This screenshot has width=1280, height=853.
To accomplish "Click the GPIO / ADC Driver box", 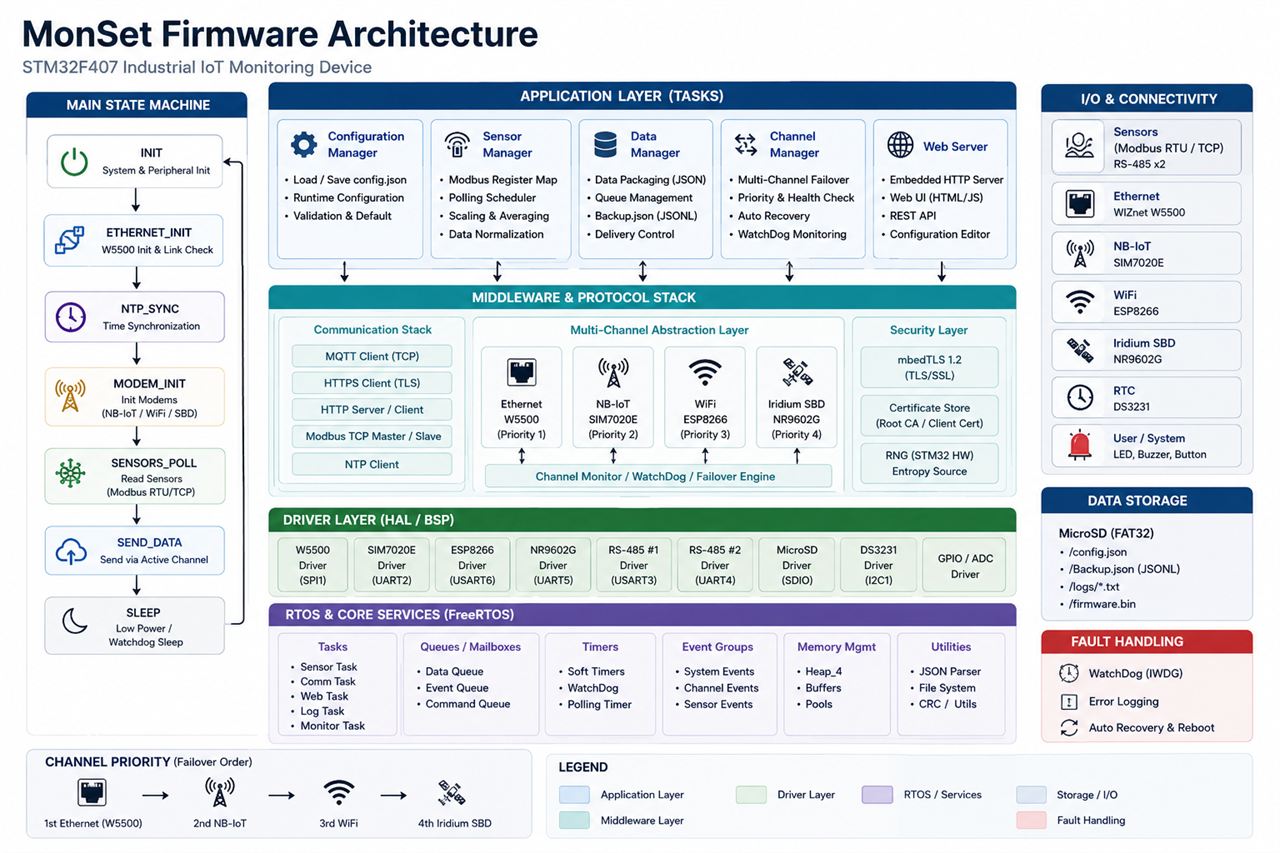I will pos(965,566).
